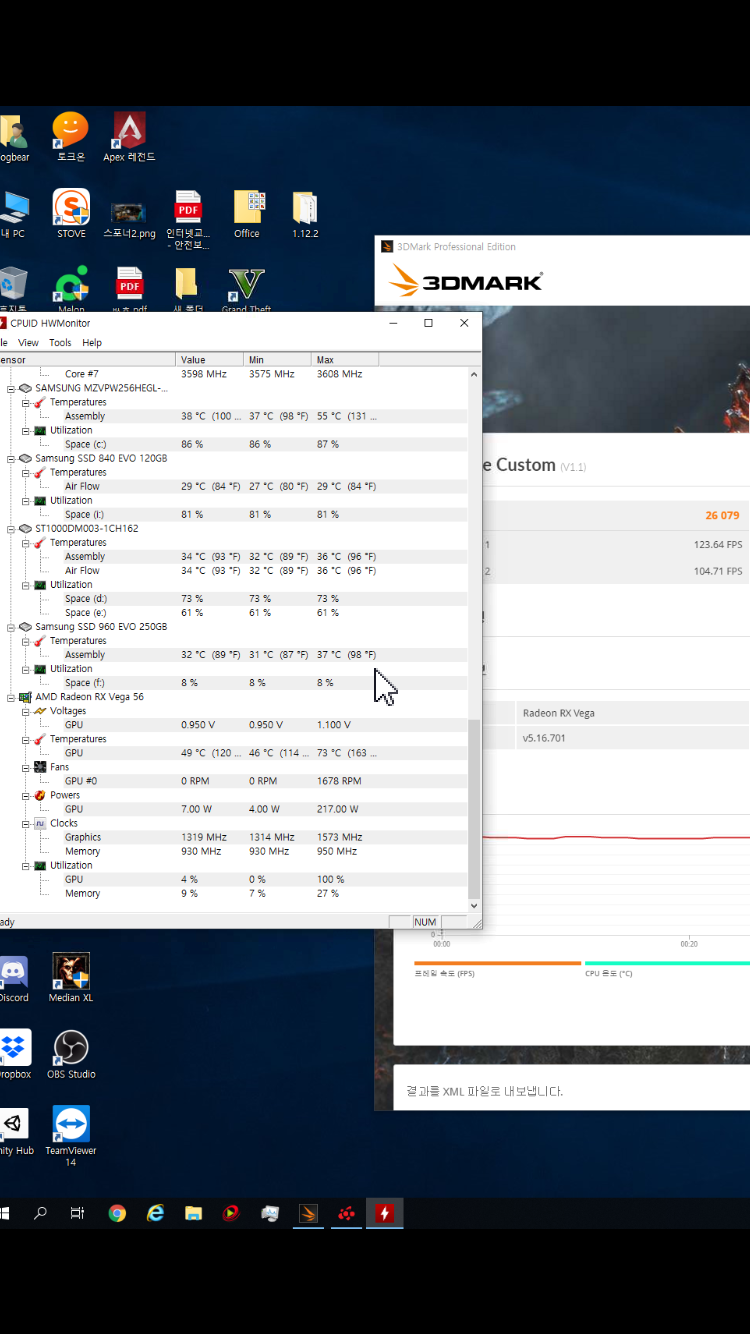
Task: Open the Dropbox desktop shortcut
Action: [14, 1054]
